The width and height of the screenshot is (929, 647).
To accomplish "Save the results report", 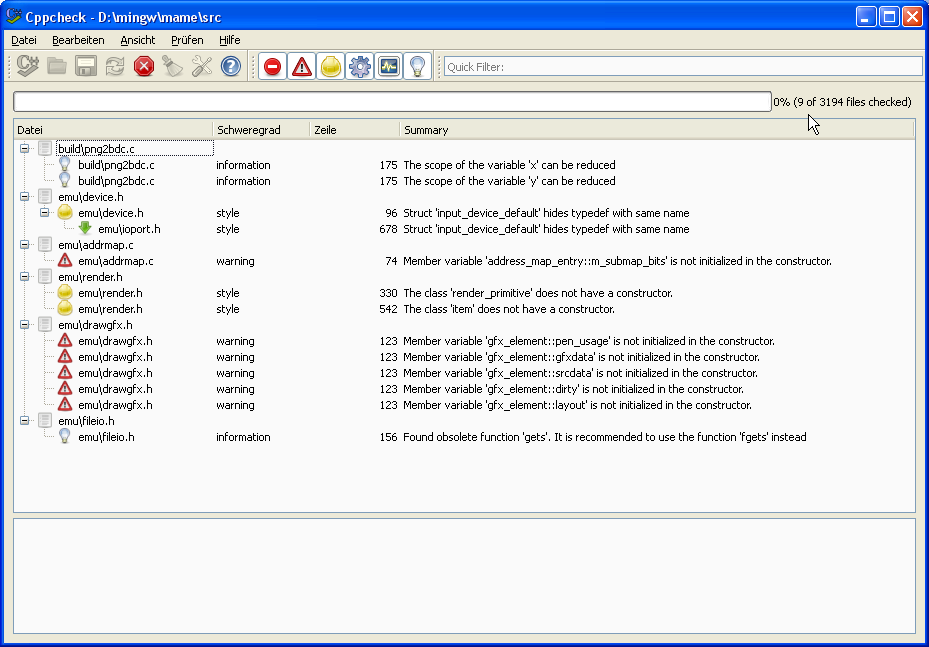I will tap(85, 66).
